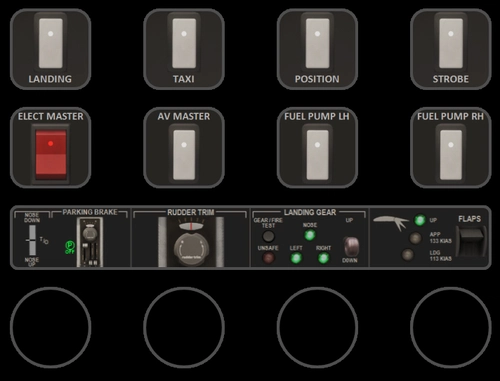500x381 pixels.
Task: Click the 'RUDDER TRIM' heading
Action: tap(191, 212)
